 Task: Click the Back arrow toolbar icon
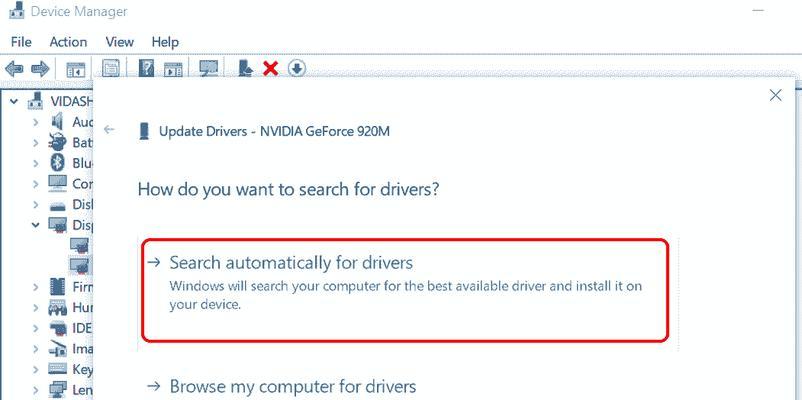click(14, 68)
